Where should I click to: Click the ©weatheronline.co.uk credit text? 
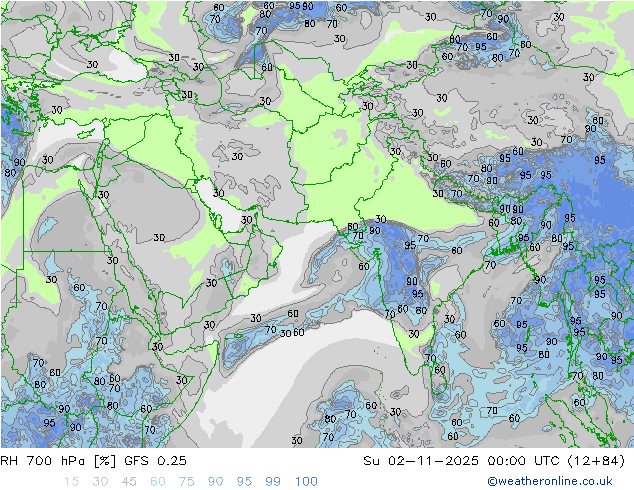(549, 481)
